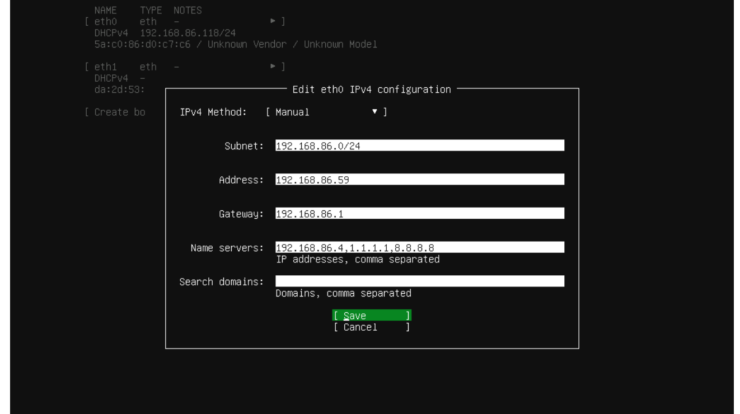Screen dimensions: 740x414
Task: Click the NAME column header
Action: click(106, 9)
